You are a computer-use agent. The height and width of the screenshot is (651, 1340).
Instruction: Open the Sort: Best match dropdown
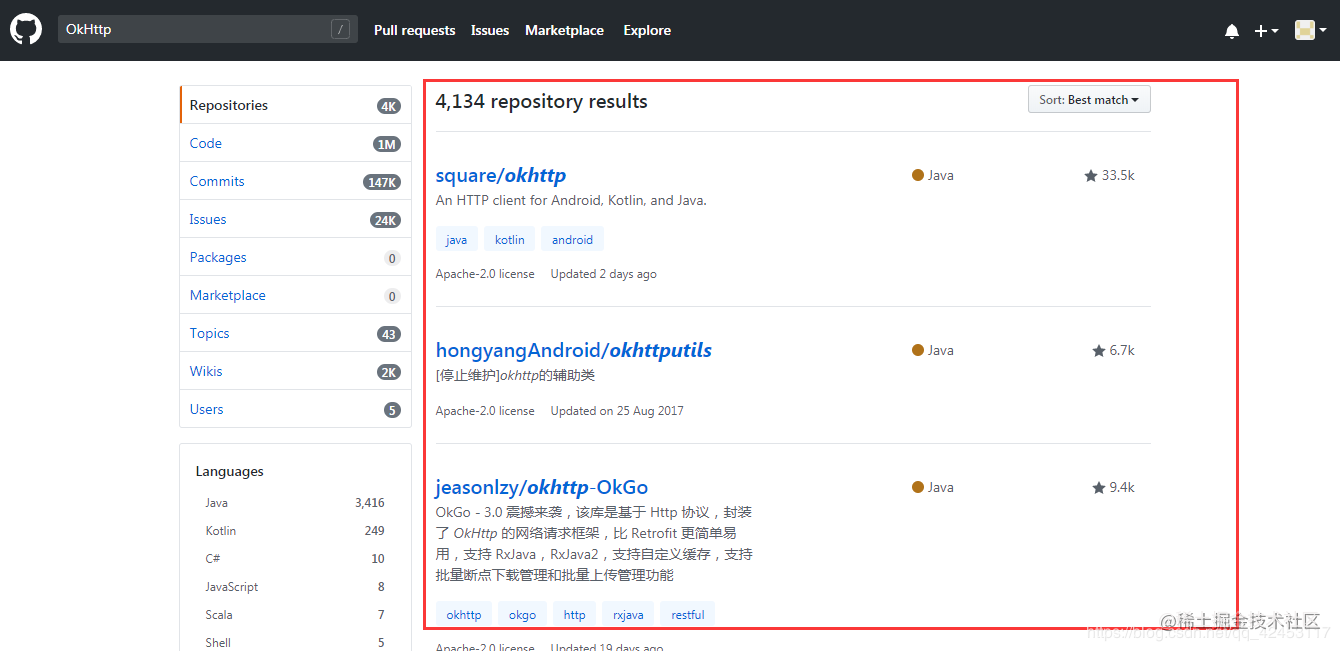(x=1089, y=99)
